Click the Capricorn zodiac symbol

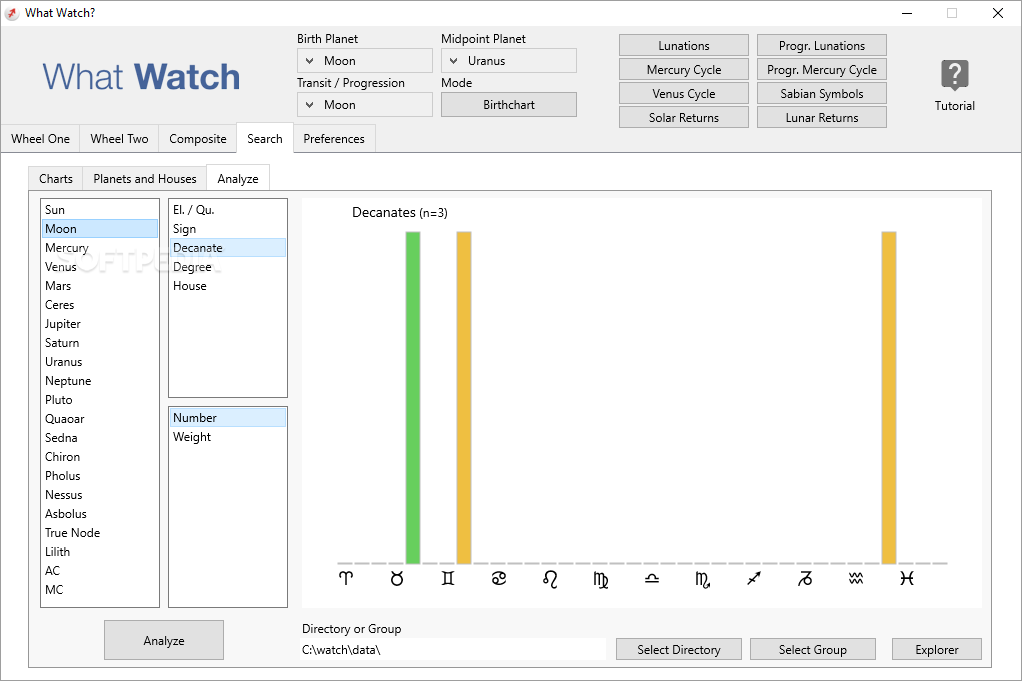pyautogui.click(x=805, y=578)
